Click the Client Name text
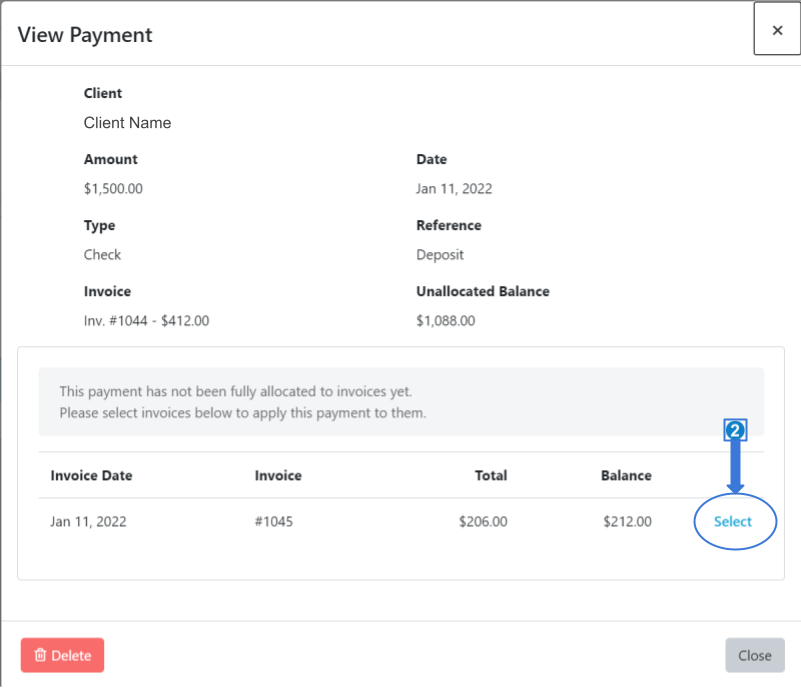This screenshot has height=690, width=801. point(127,122)
